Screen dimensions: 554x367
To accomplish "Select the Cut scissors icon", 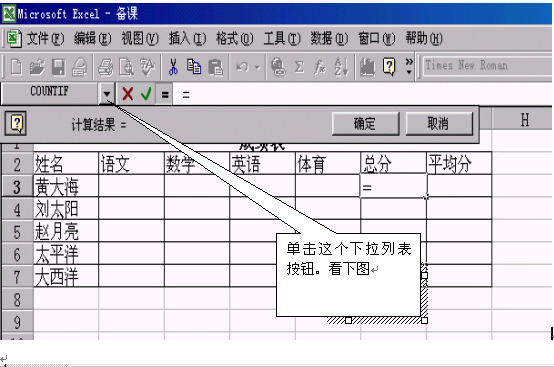I will [x=173, y=67].
